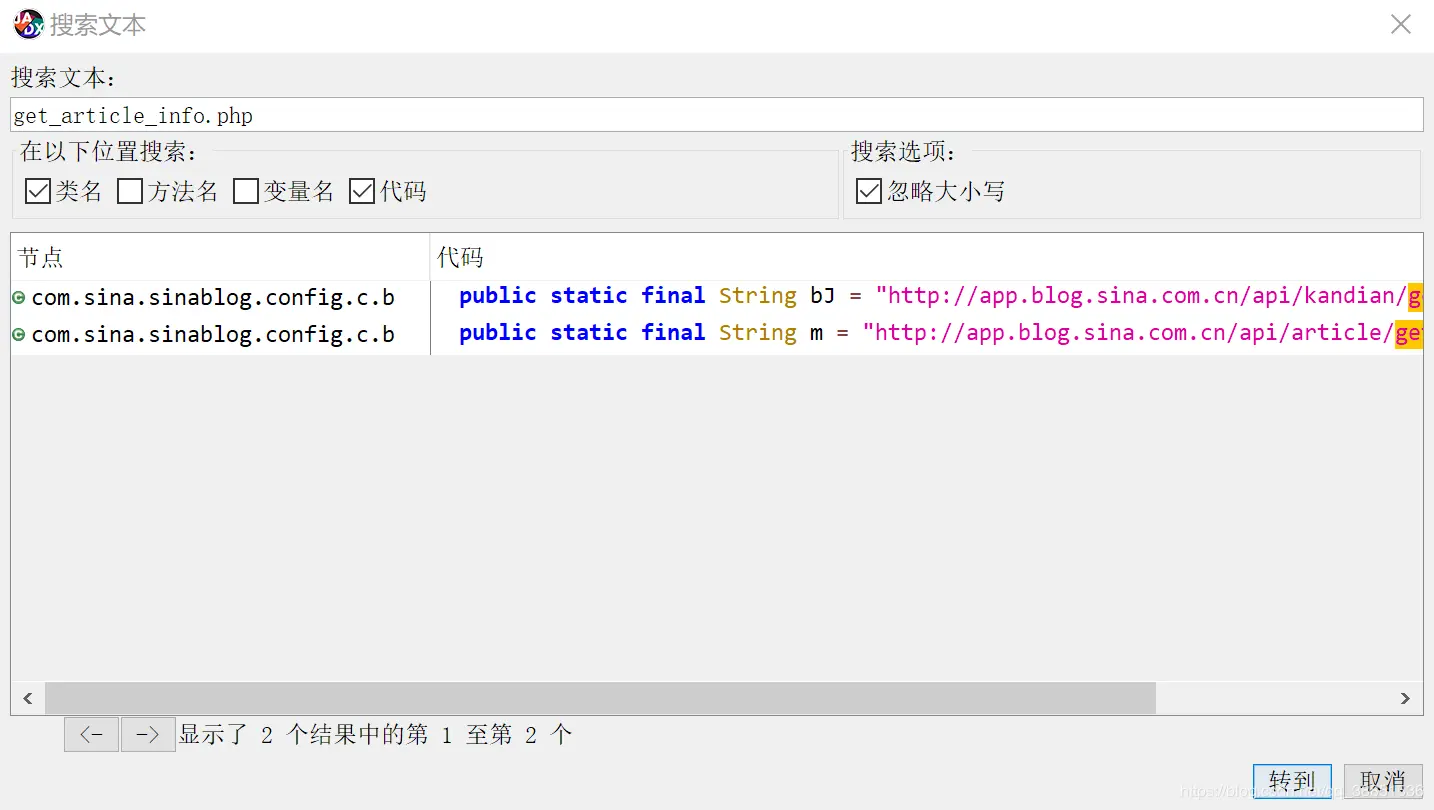Click the 转到 button

click(x=1292, y=781)
